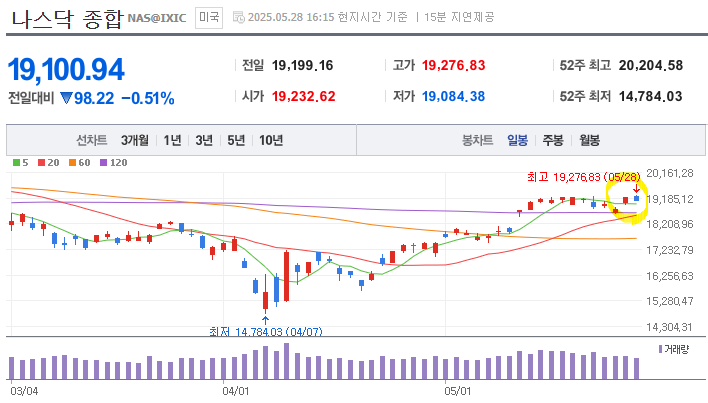Select the 3개월 line chart period

[x=135, y=140]
